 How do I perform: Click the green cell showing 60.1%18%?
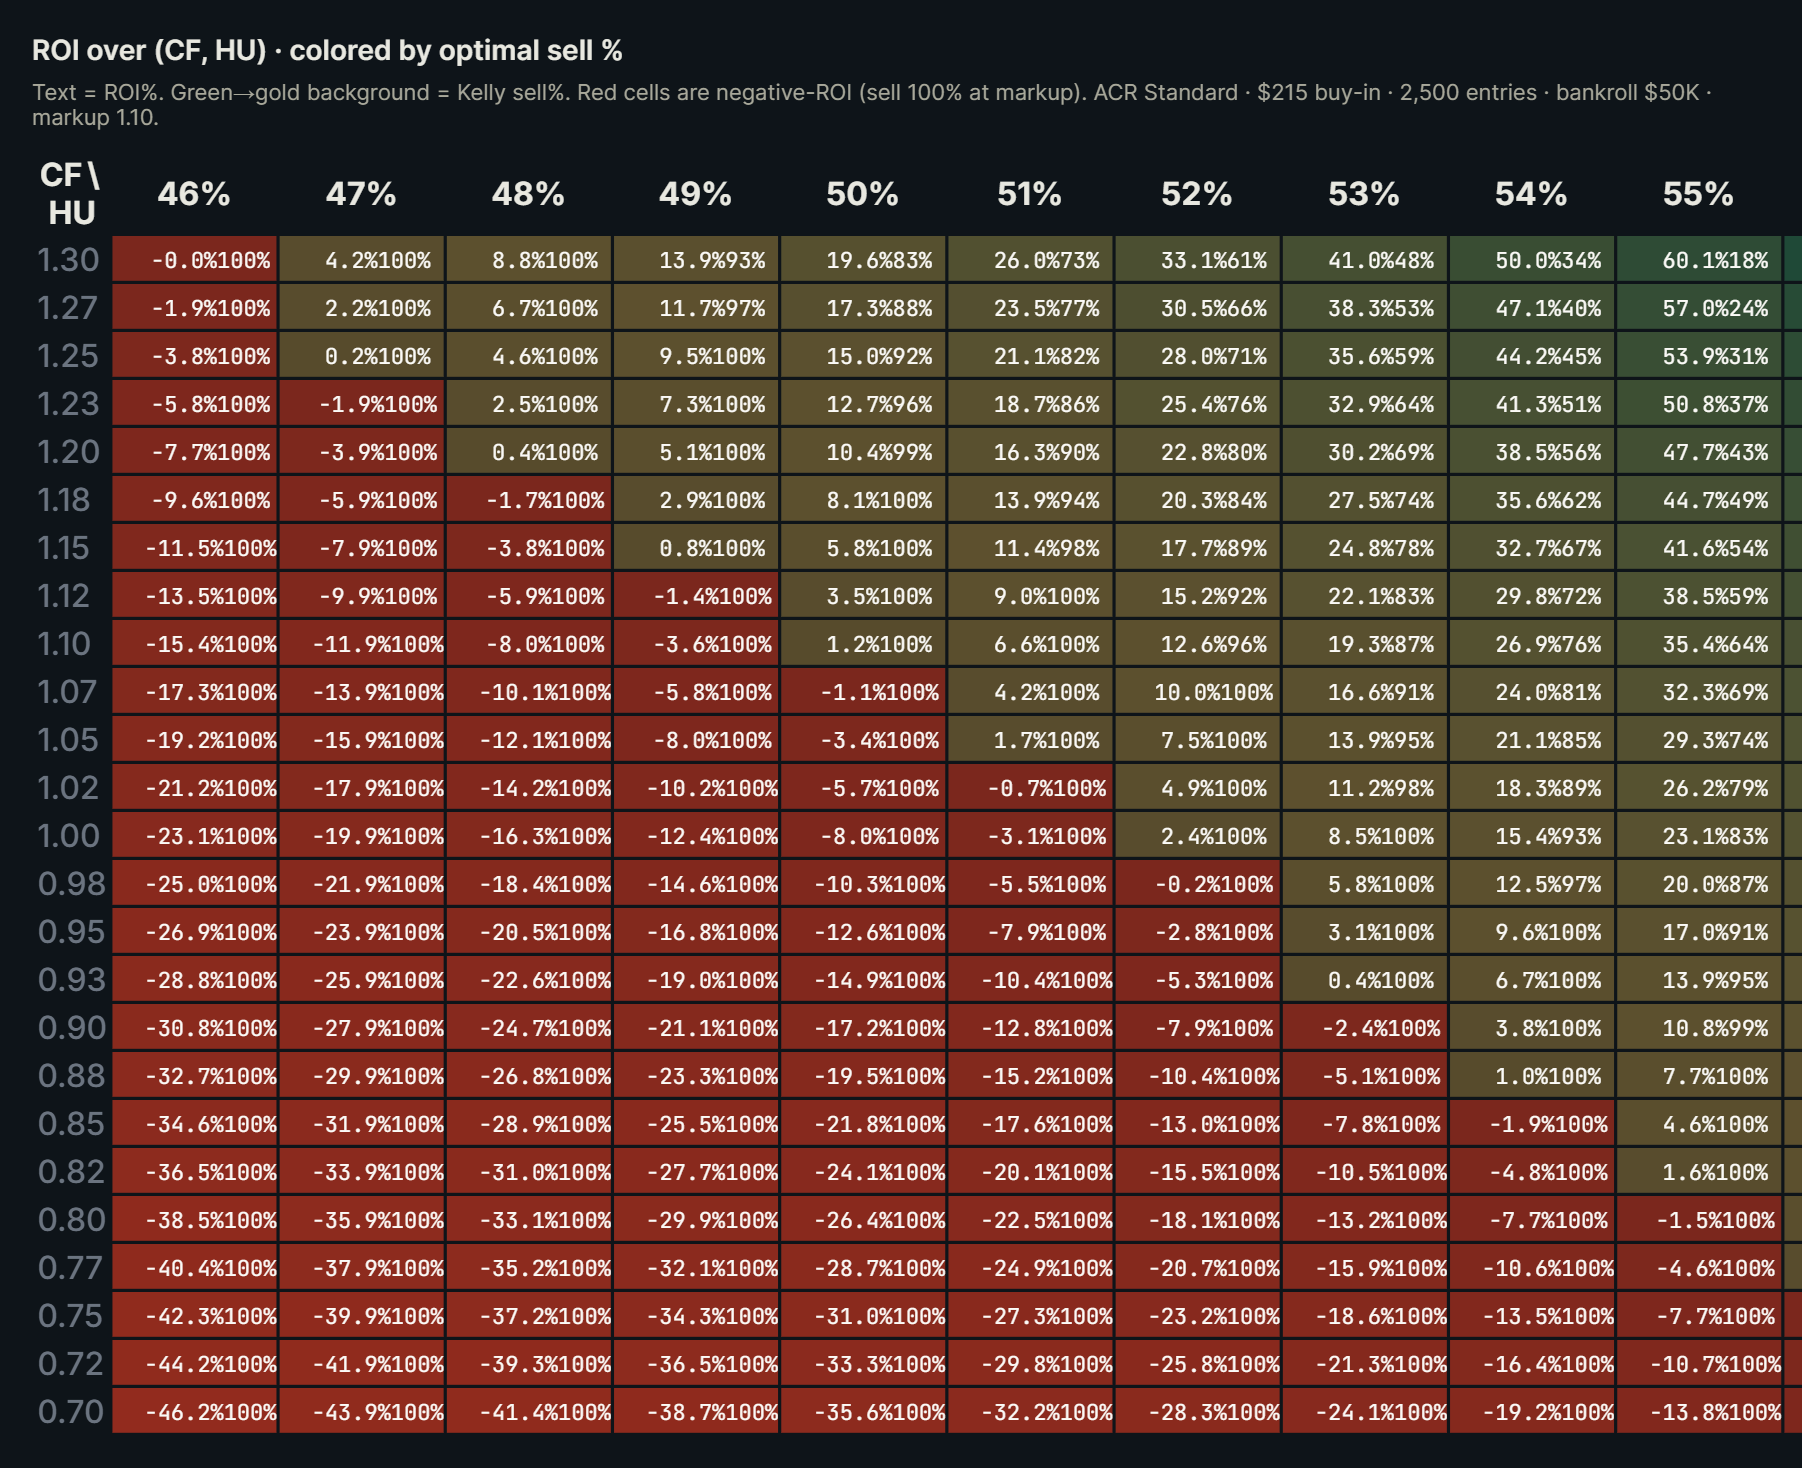pyautogui.click(x=1697, y=259)
